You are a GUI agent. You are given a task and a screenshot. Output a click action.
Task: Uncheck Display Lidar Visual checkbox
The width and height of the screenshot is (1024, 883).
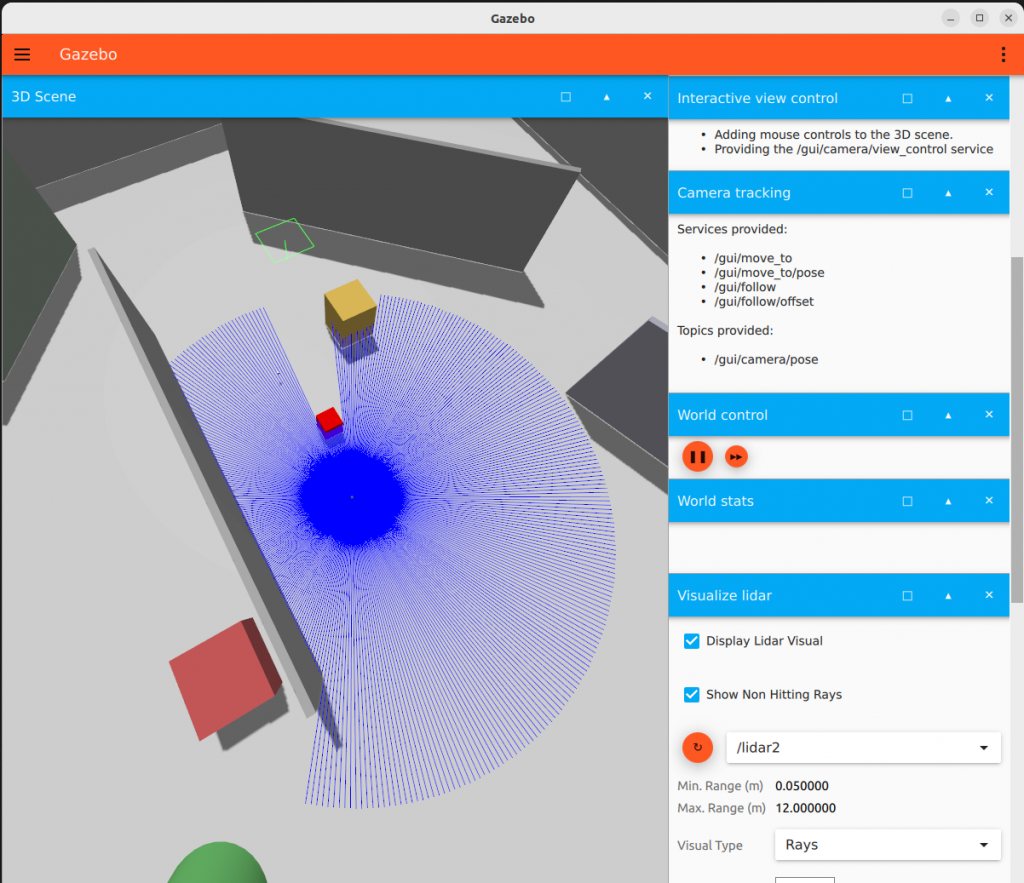(x=691, y=641)
